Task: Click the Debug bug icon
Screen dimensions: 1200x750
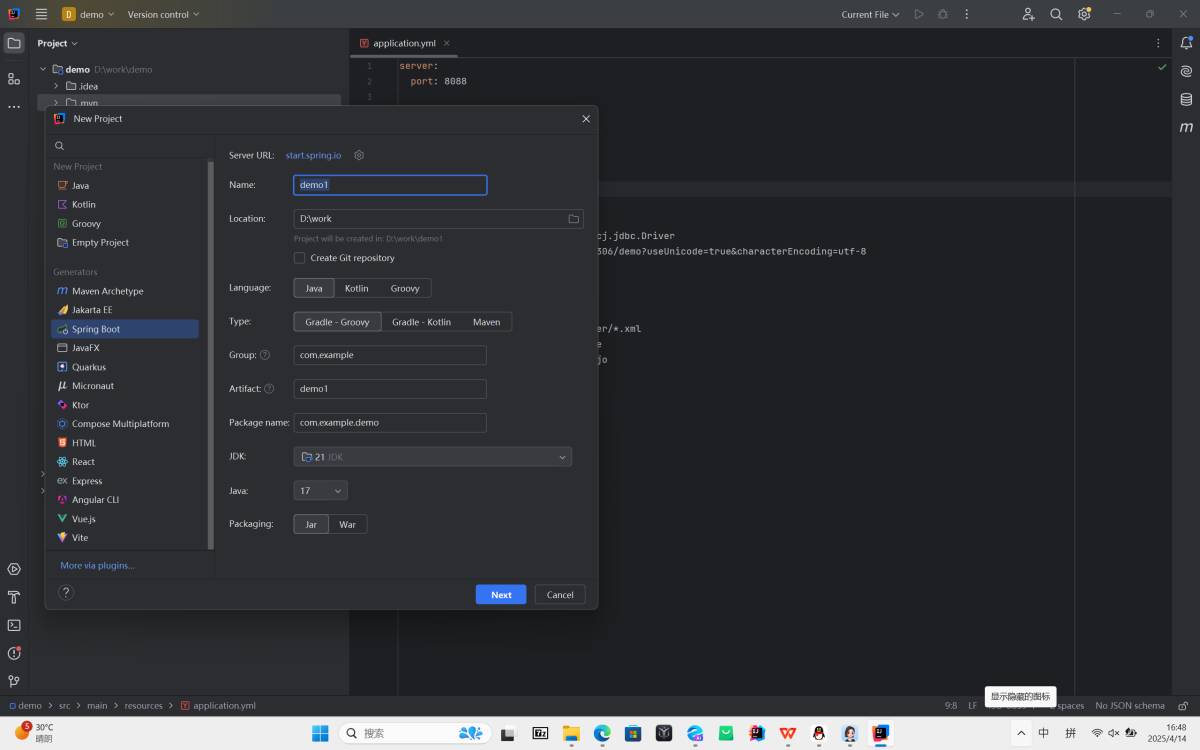Action: [943, 14]
